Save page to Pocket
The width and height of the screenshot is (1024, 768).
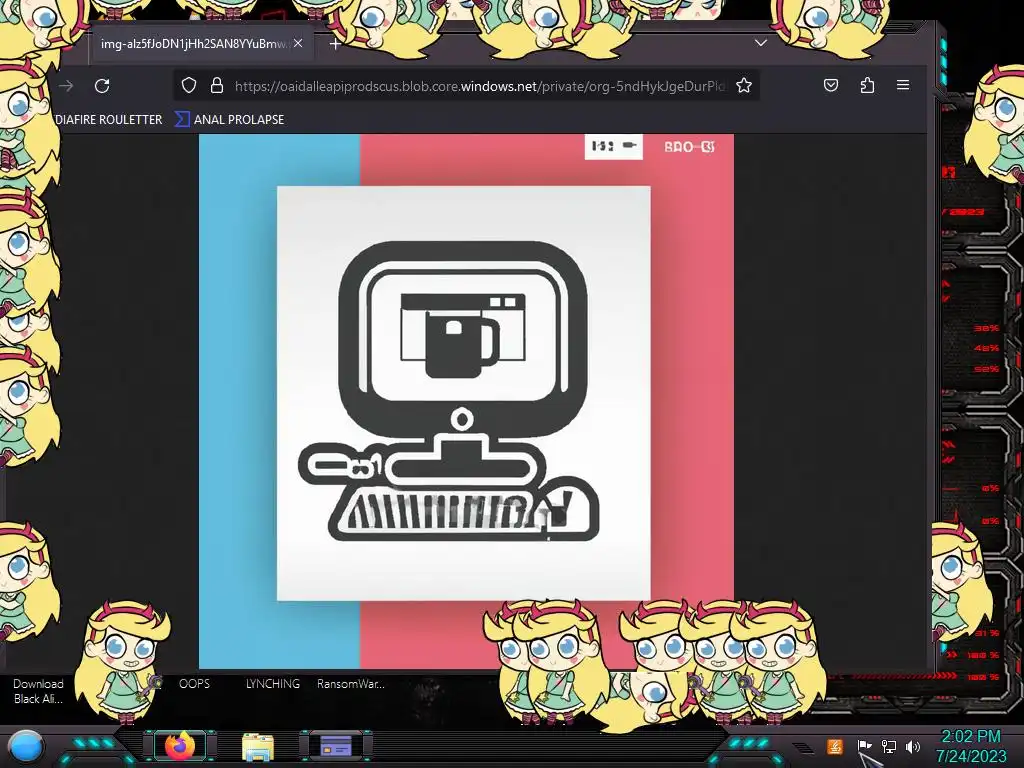pos(831,85)
